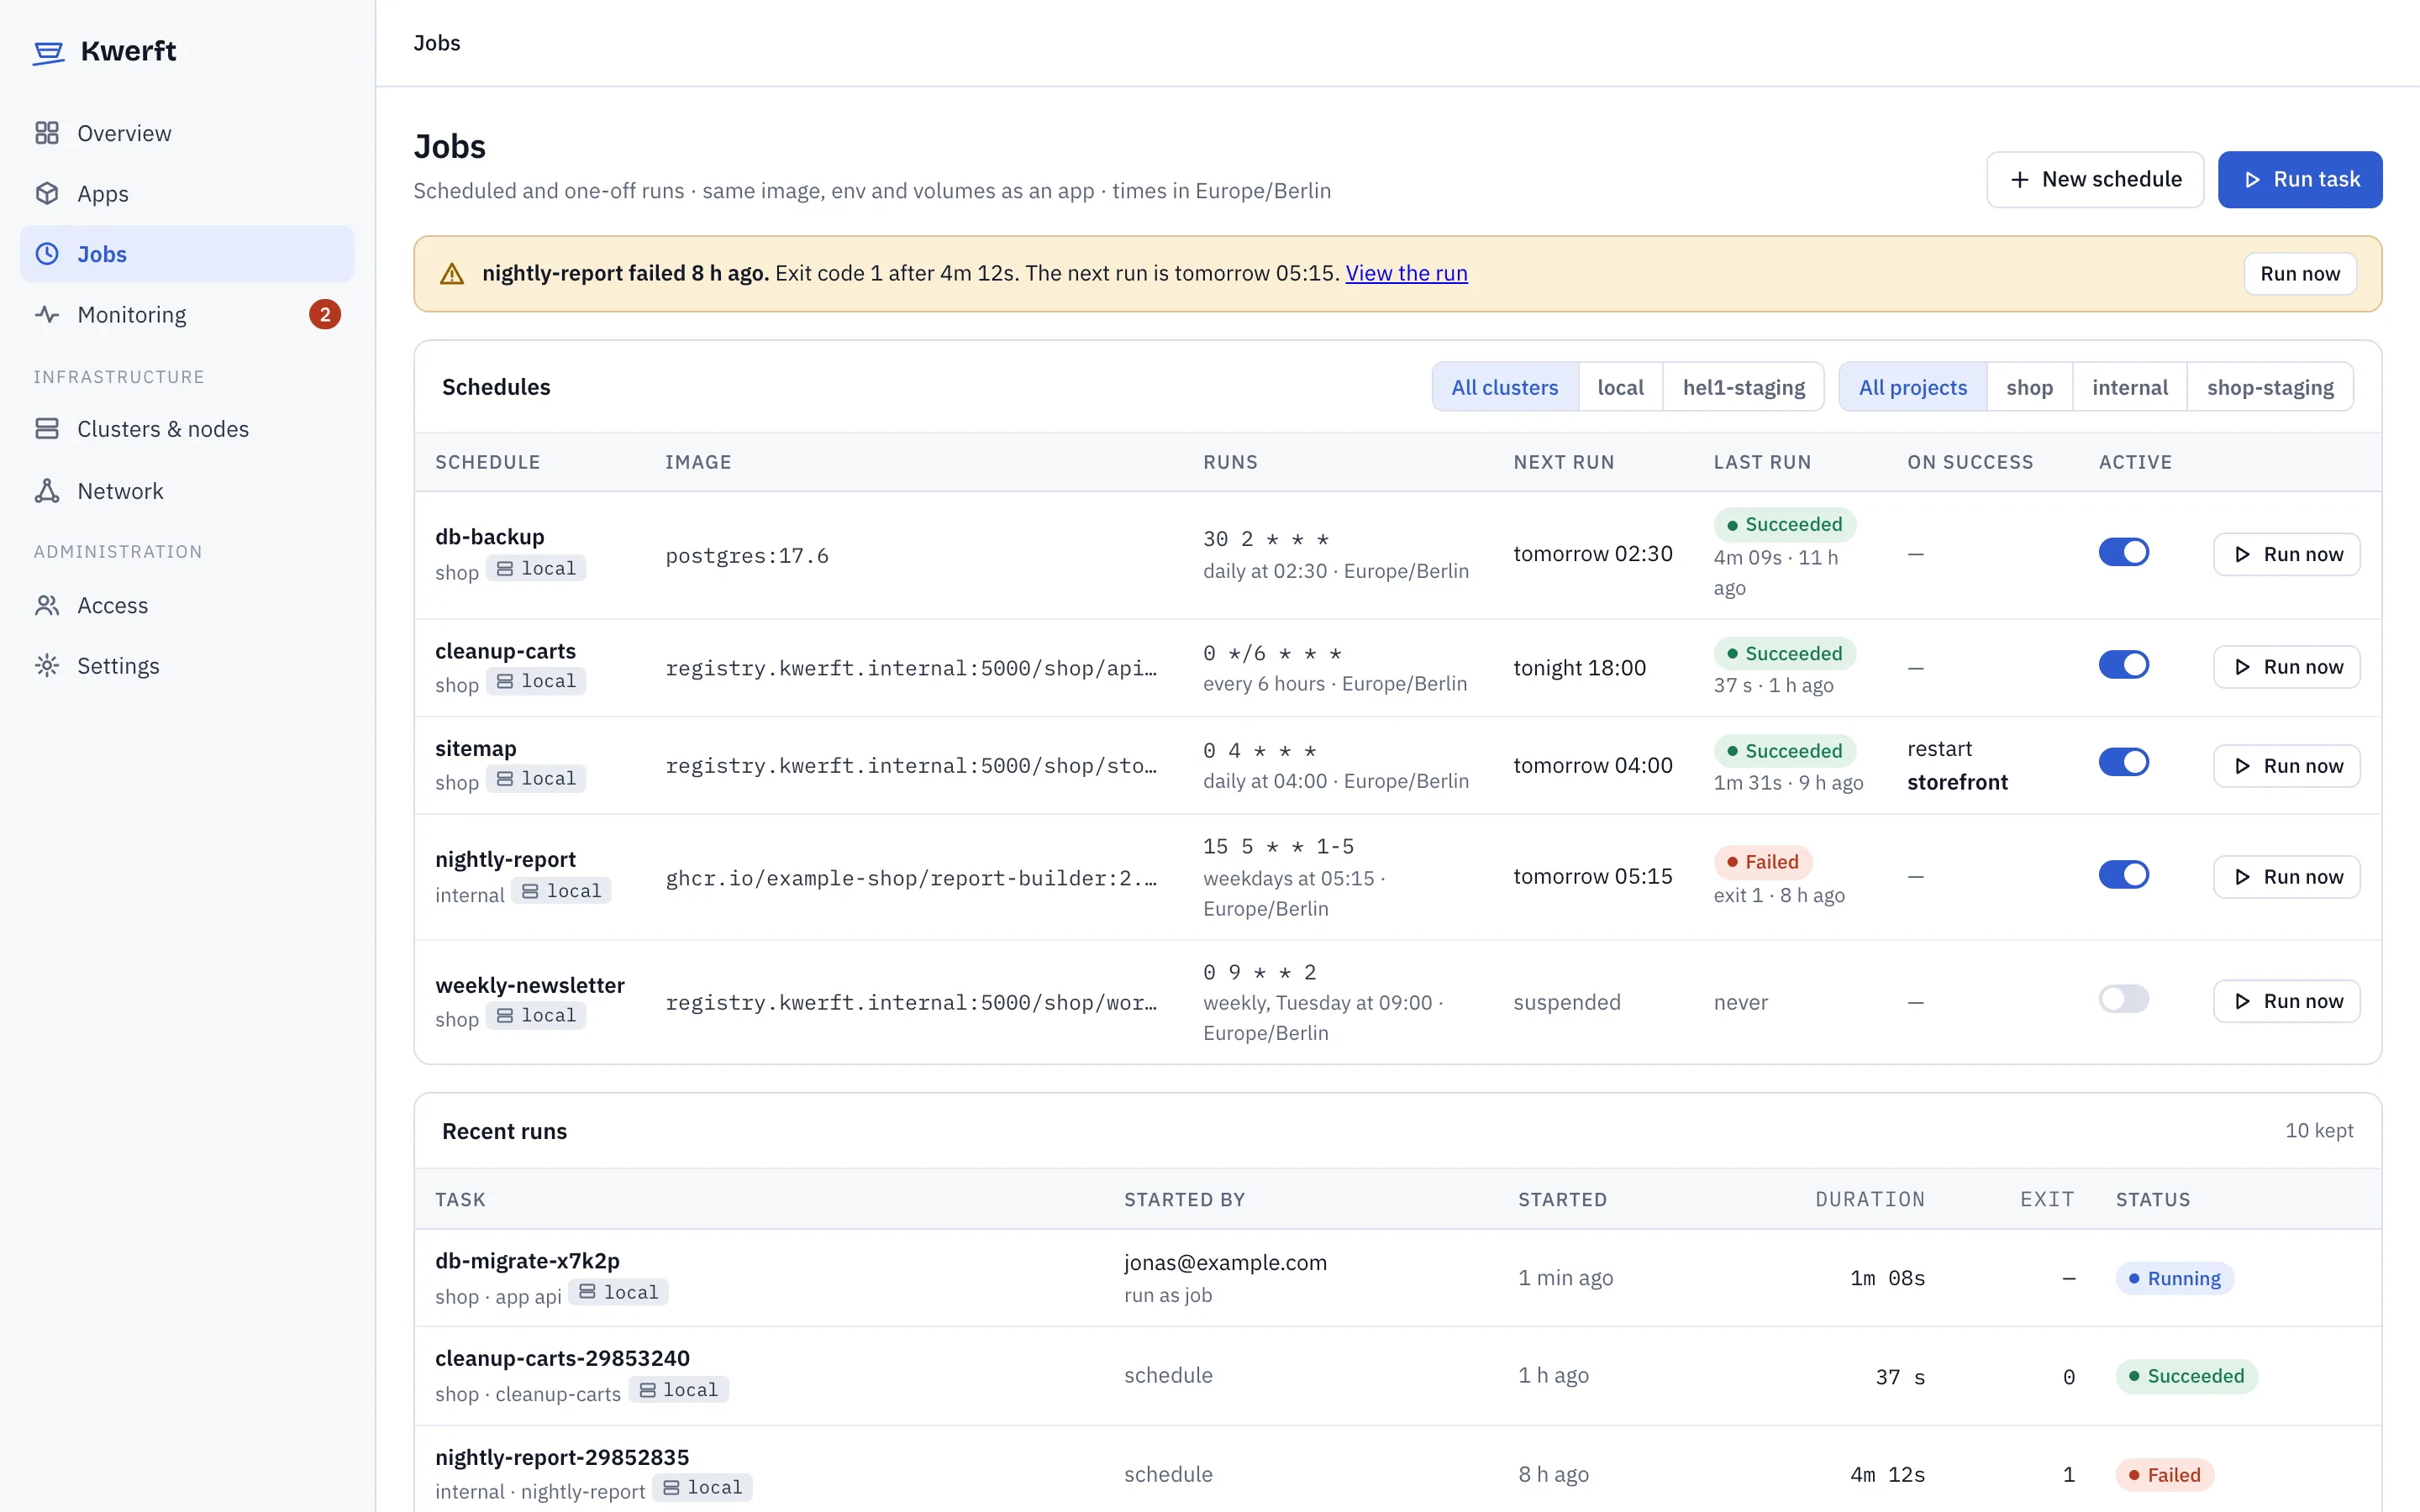
Task: Enable the weekly-newsletter schedule toggle
Action: coord(2124,999)
